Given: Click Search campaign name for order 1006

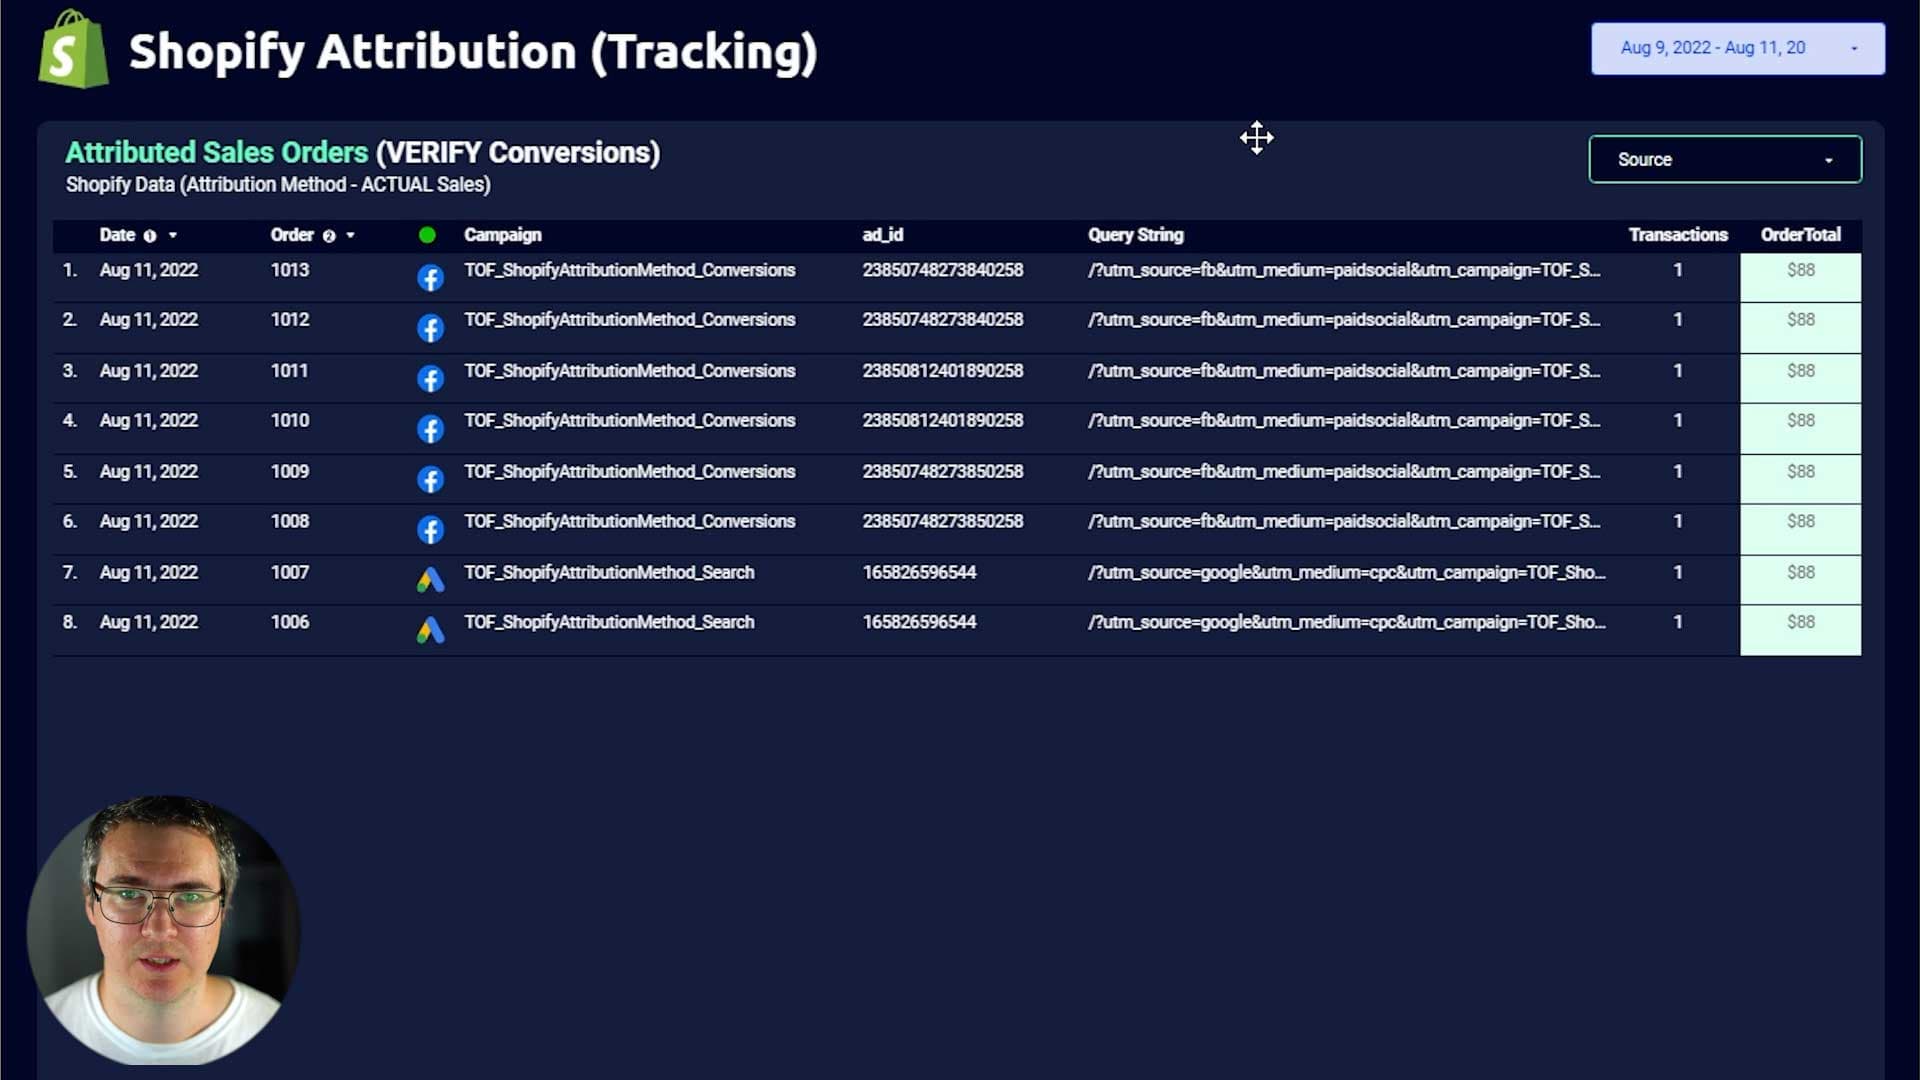Looking at the screenshot, I should pos(609,622).
